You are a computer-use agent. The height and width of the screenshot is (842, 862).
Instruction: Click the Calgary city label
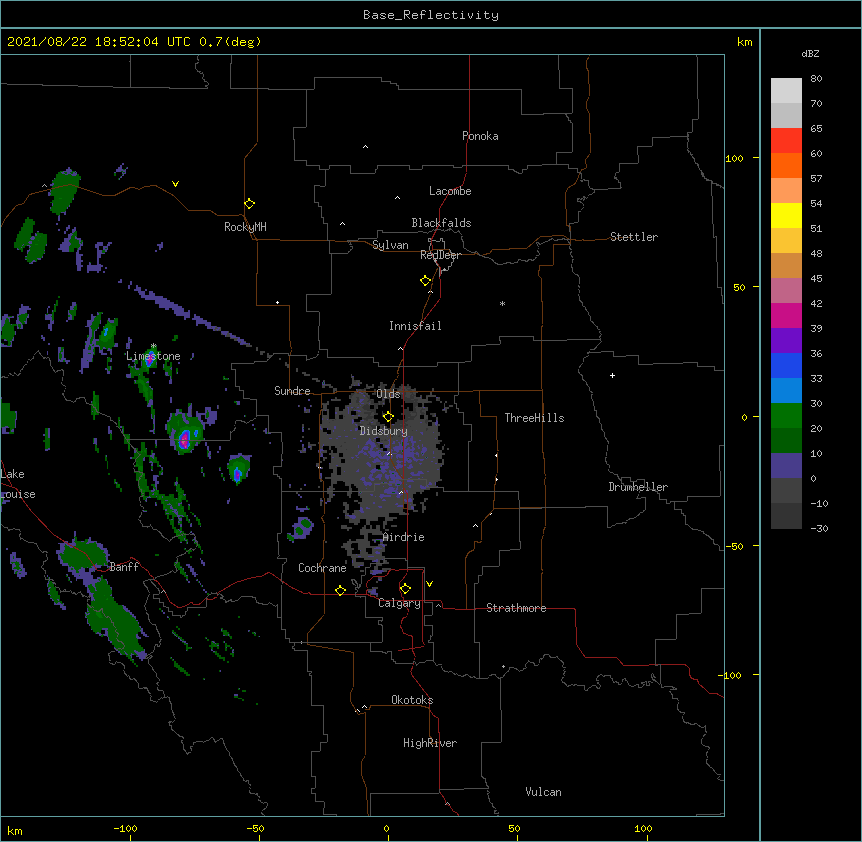(x=399, y=603)
